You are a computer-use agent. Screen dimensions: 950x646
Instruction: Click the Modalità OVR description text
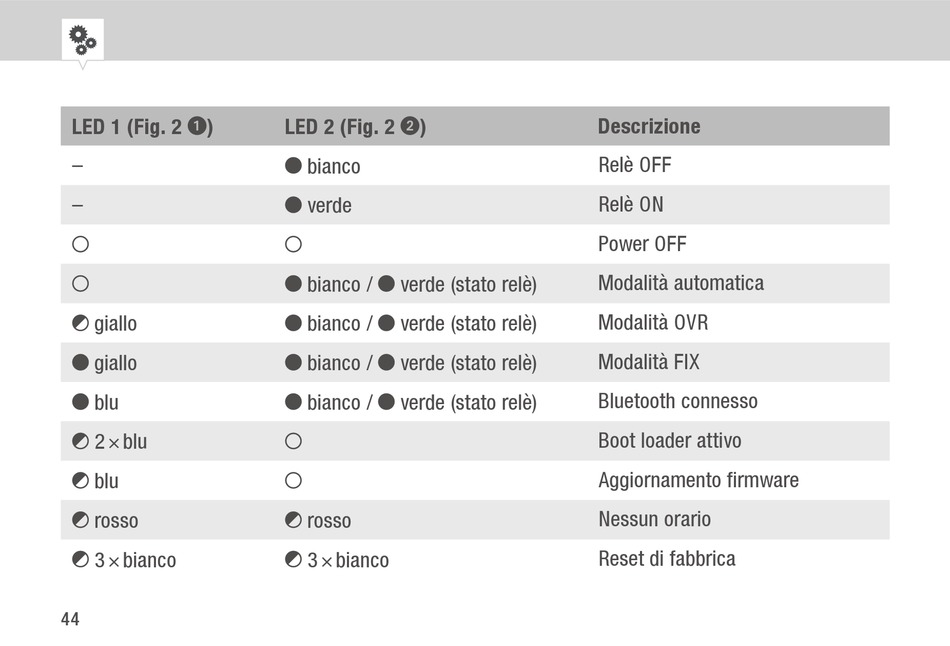[653, 322]
